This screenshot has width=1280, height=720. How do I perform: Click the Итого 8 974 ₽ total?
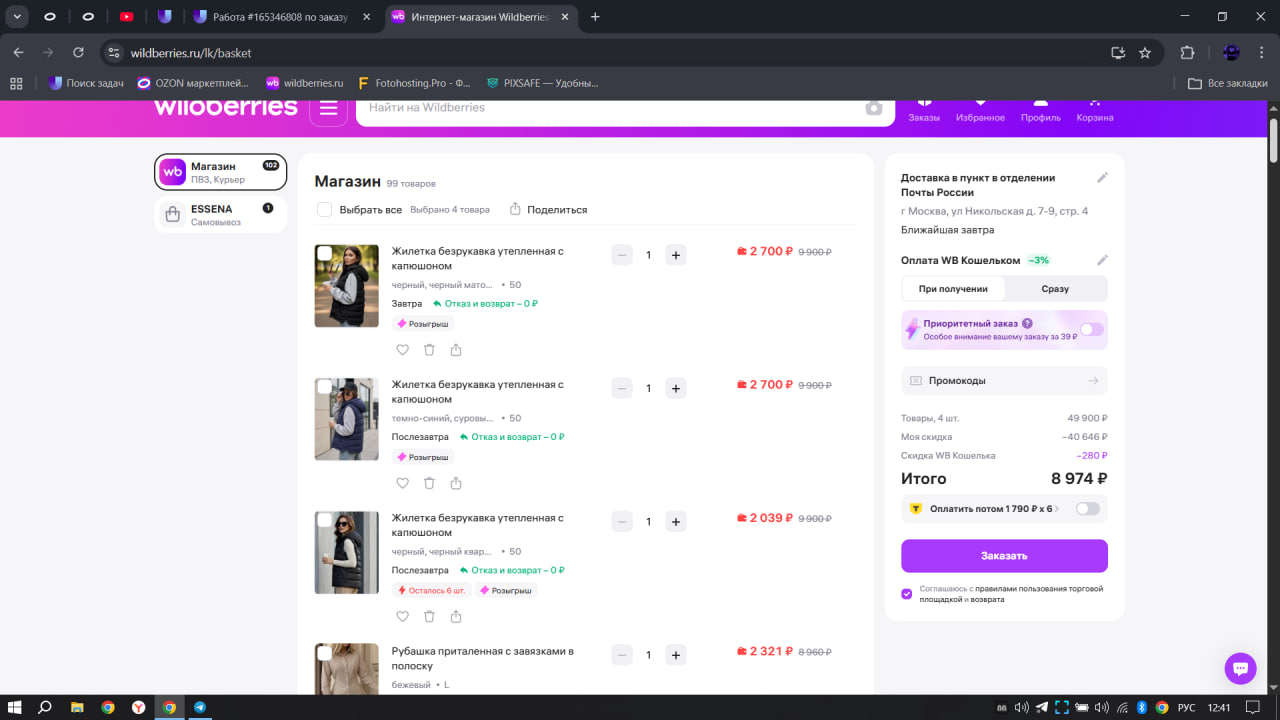[1004, 479]
